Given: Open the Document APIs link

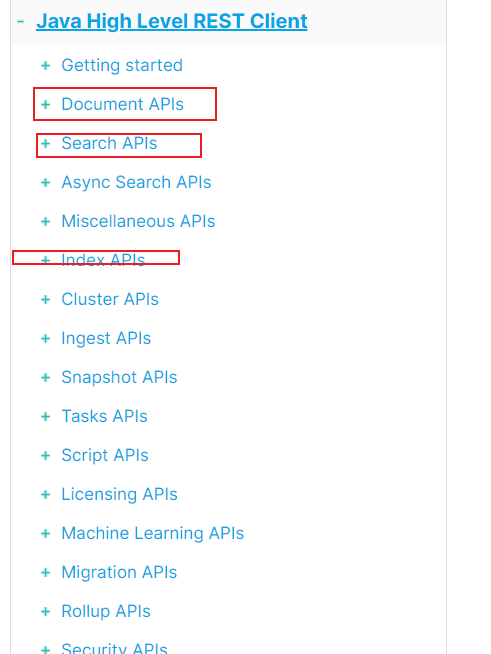Looking at the screenshot, I should (x=122, y=104).
